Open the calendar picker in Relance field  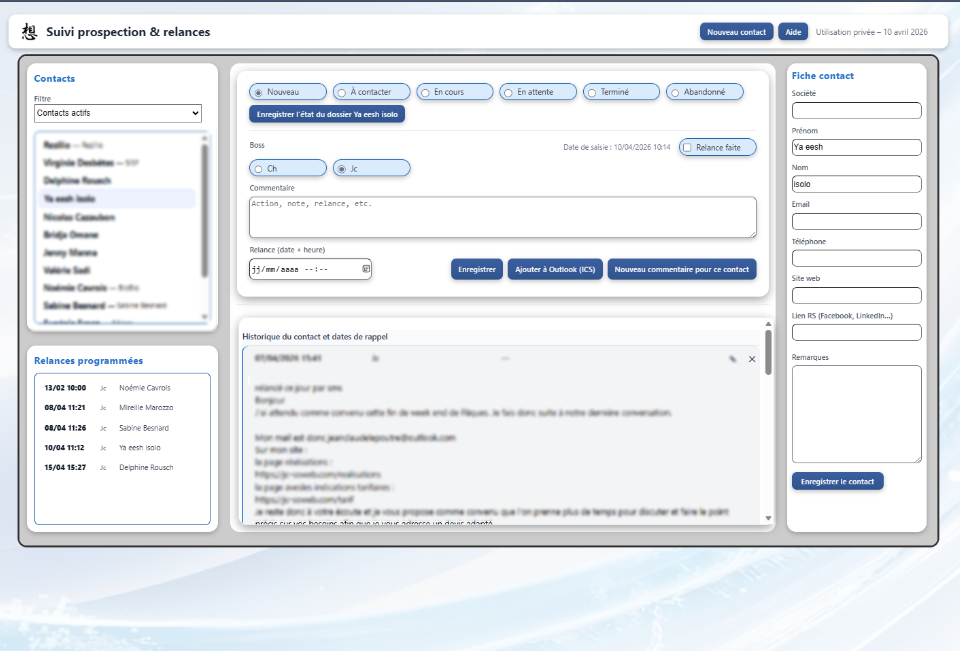point(366,269)
